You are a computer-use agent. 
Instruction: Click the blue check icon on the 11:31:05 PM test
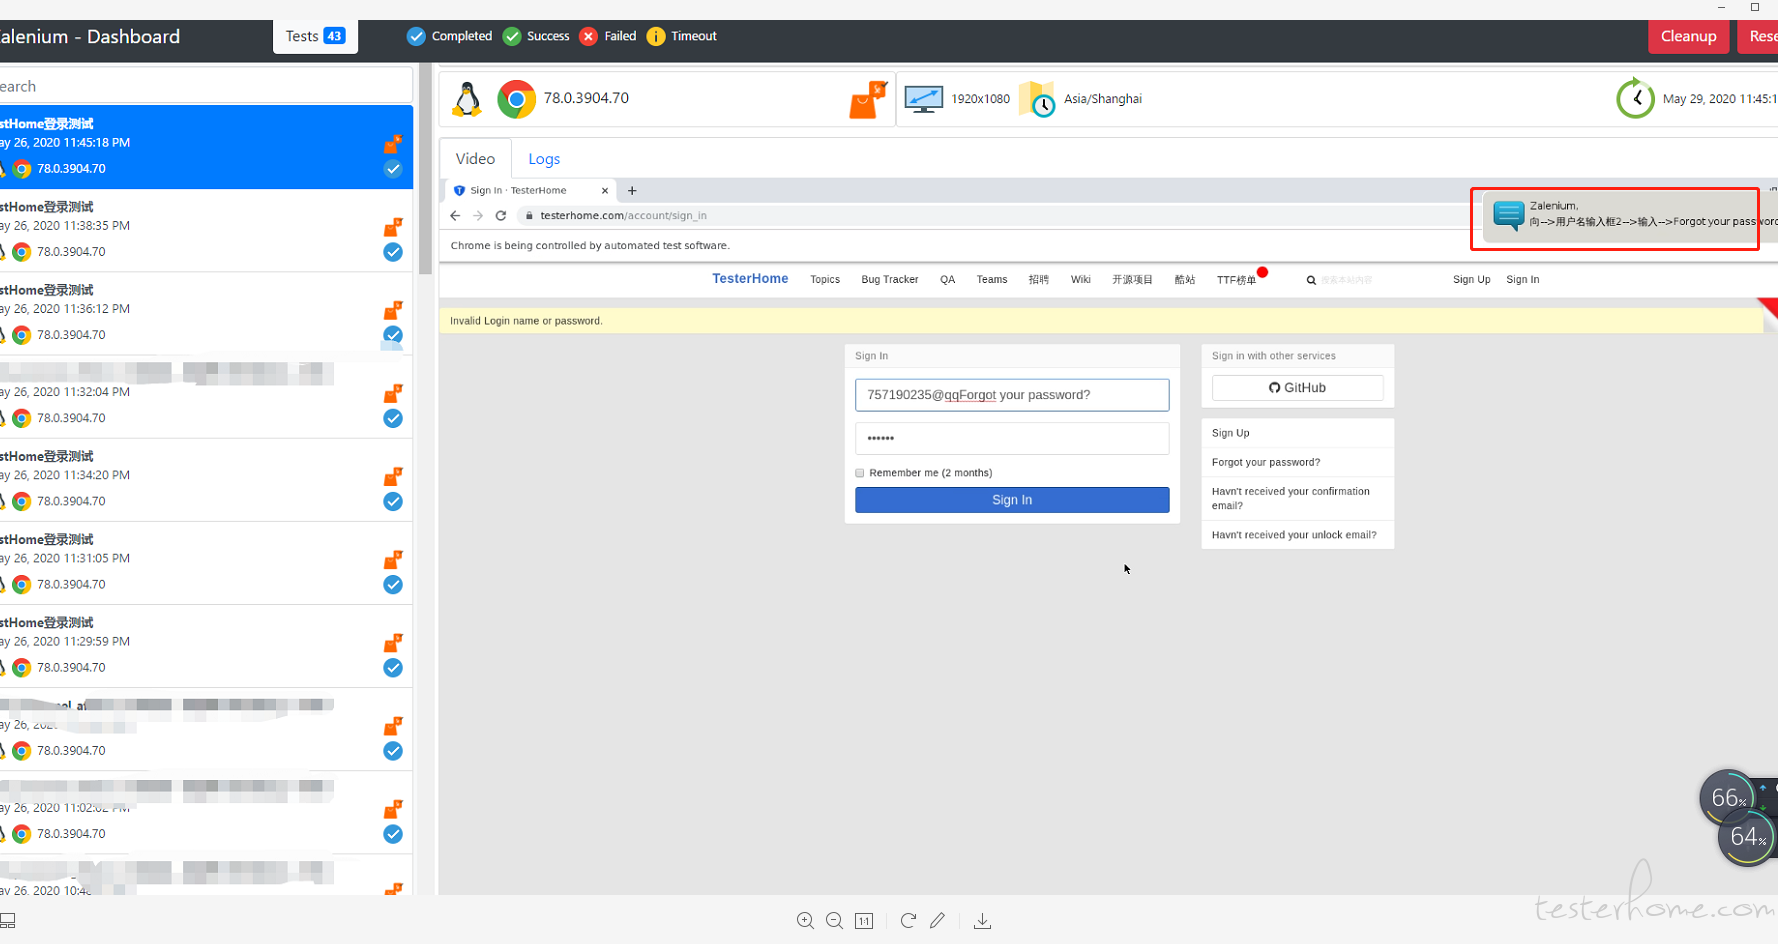(x=393, y=584)
